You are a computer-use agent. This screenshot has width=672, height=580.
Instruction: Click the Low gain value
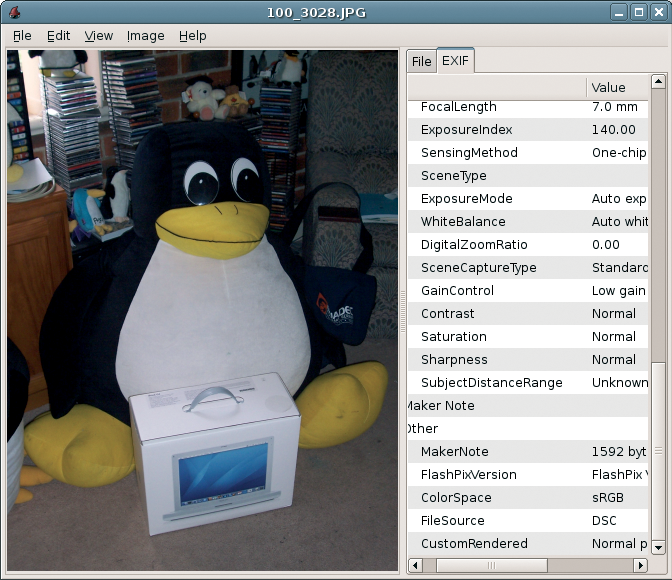tap(618, 291)
